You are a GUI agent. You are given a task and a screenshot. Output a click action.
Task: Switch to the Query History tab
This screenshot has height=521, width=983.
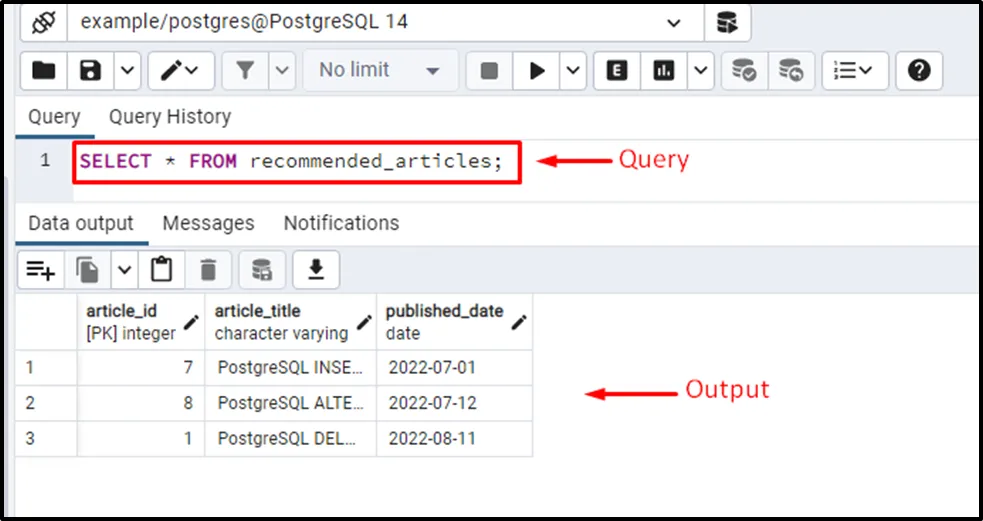169,117
